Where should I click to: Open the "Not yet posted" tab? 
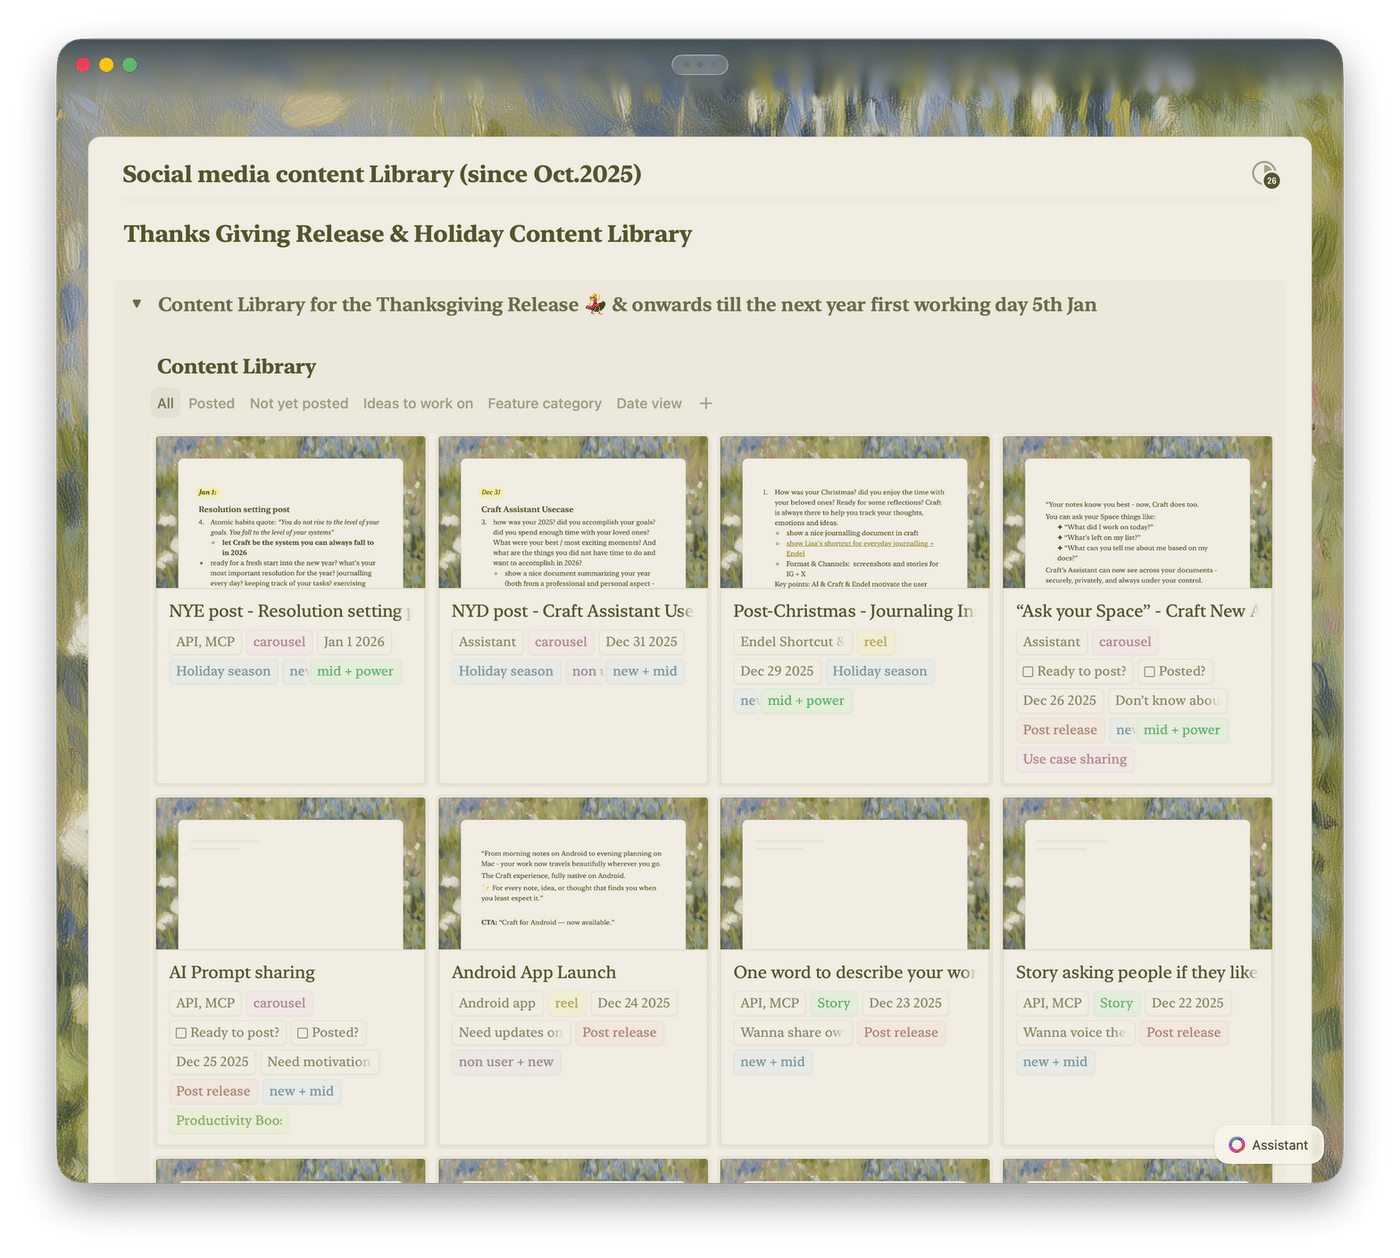(x=298, y=403)
